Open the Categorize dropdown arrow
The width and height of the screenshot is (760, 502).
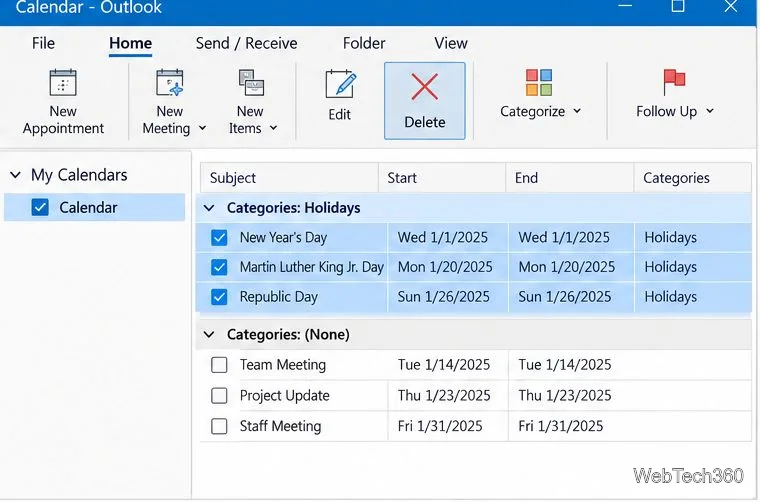pyautogui.click(x=577, y=111)
